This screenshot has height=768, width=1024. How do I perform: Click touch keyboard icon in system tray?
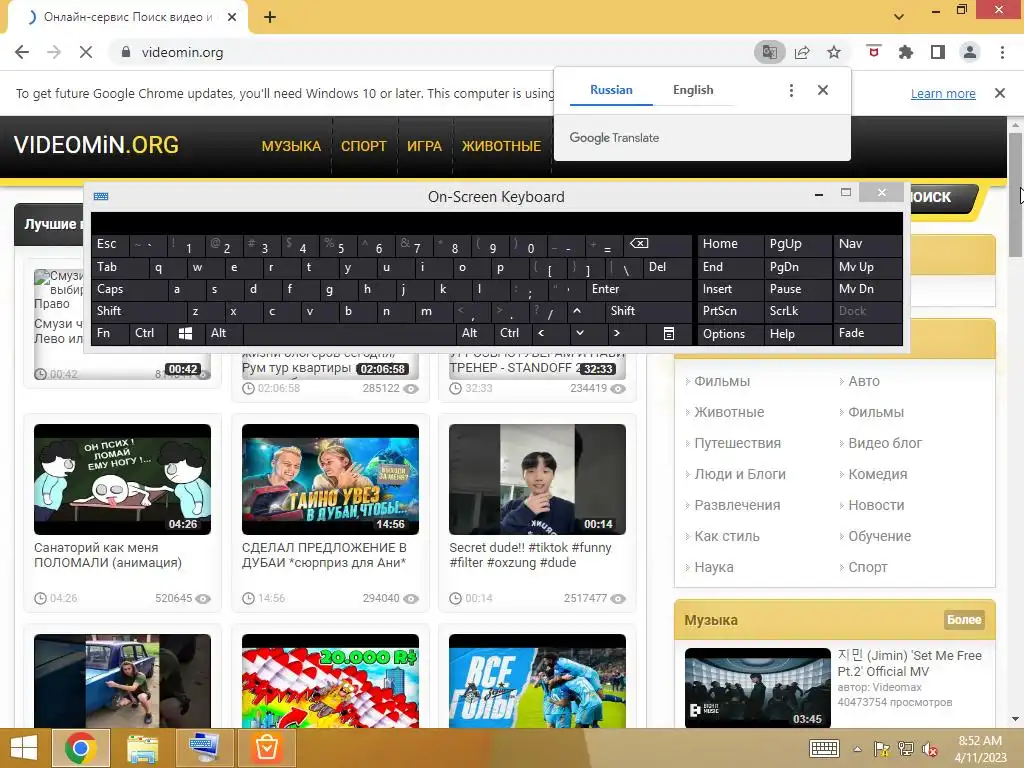(824, 748)
